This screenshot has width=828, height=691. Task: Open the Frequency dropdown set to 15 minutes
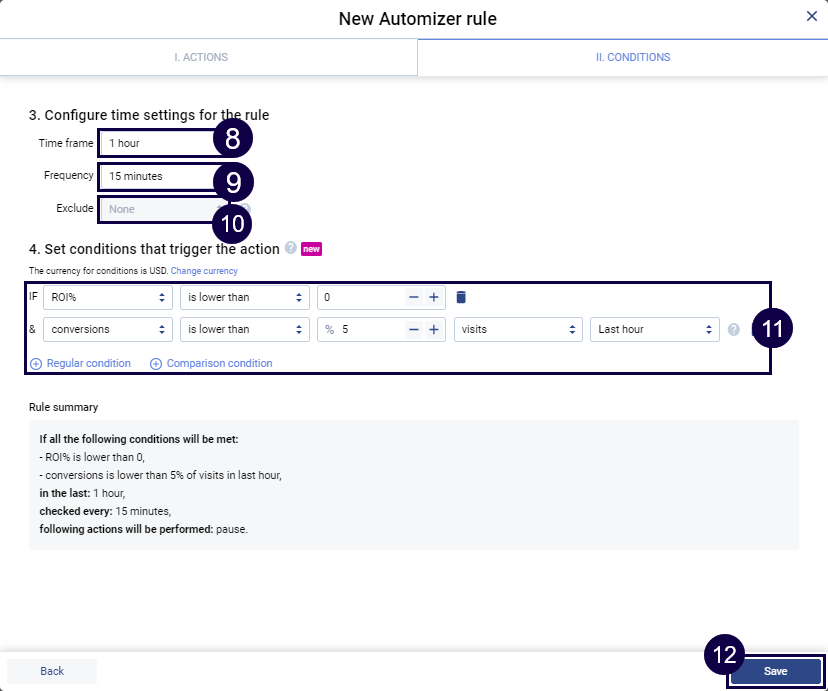point(156,176)
